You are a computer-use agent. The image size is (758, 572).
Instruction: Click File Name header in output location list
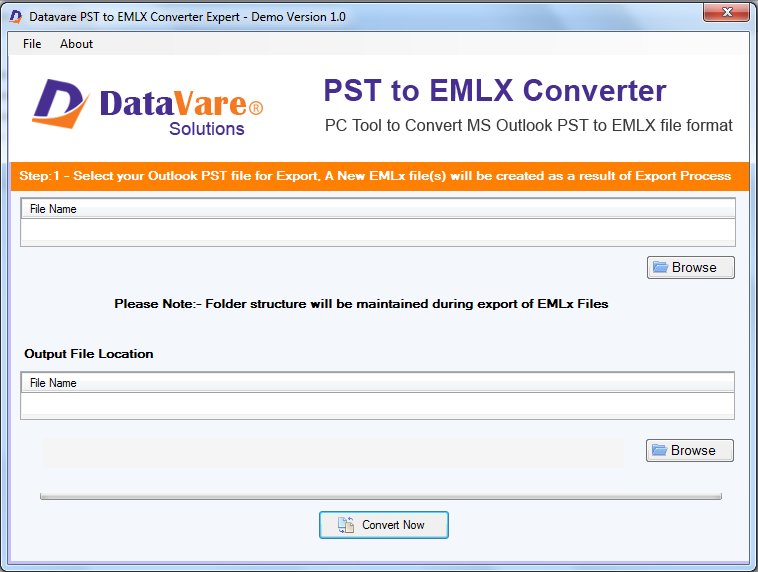tap(54, 383)
